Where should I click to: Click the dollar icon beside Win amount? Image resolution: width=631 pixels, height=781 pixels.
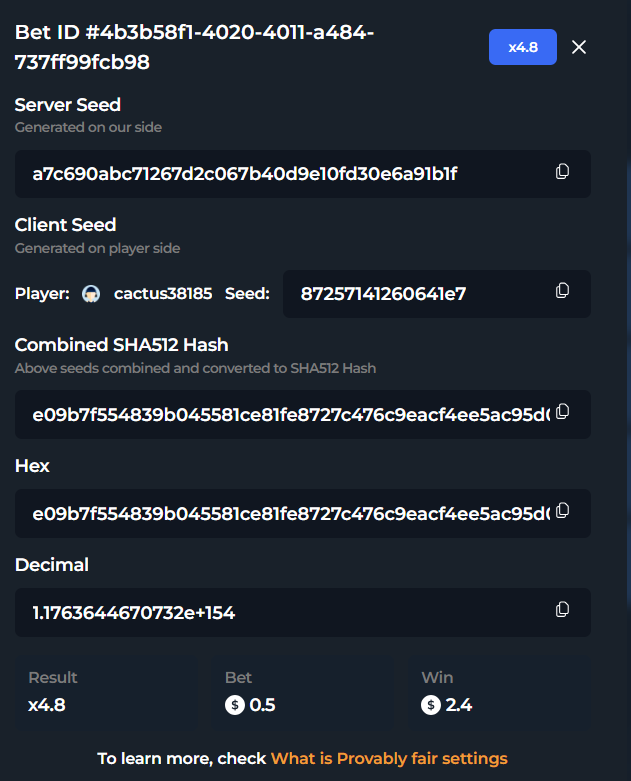(431, 705)
